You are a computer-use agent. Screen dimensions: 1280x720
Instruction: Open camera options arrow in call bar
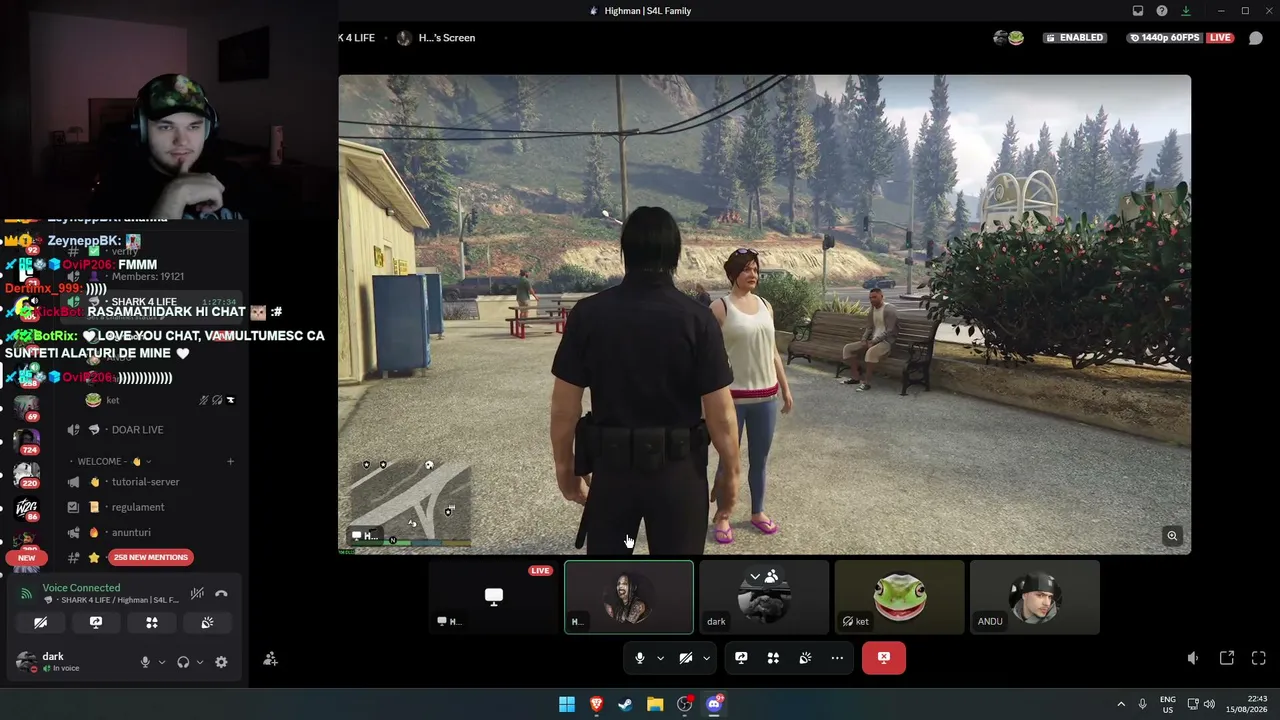pos(706,658)
